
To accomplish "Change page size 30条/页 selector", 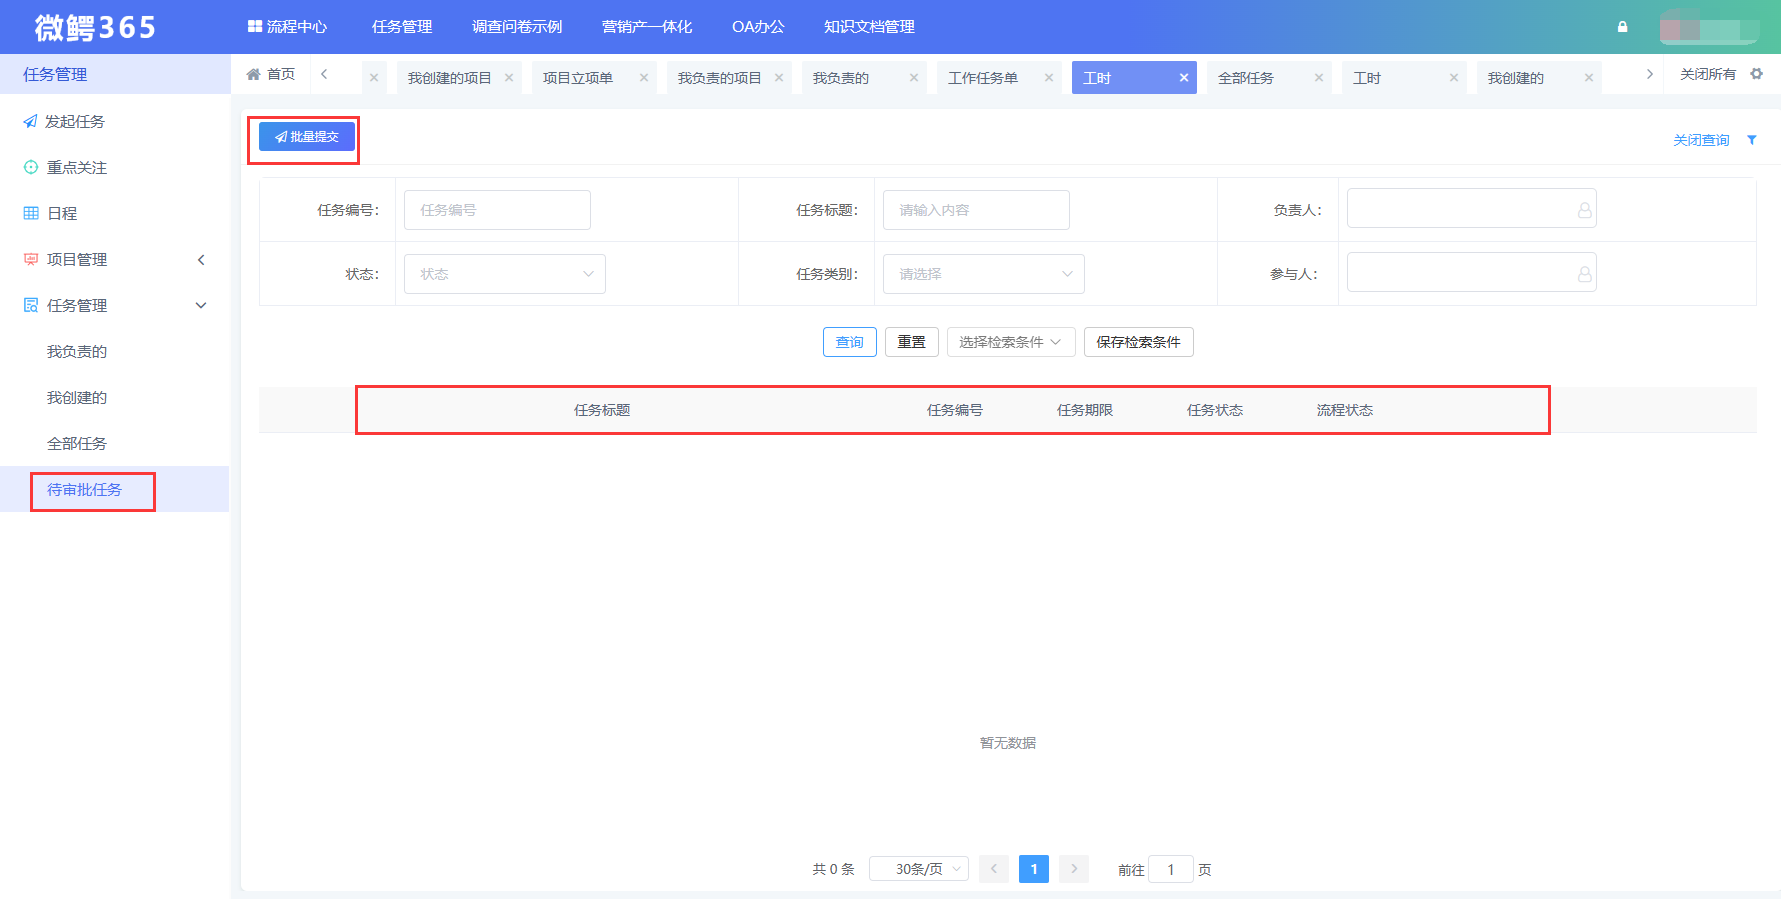I will click(919, 869).
